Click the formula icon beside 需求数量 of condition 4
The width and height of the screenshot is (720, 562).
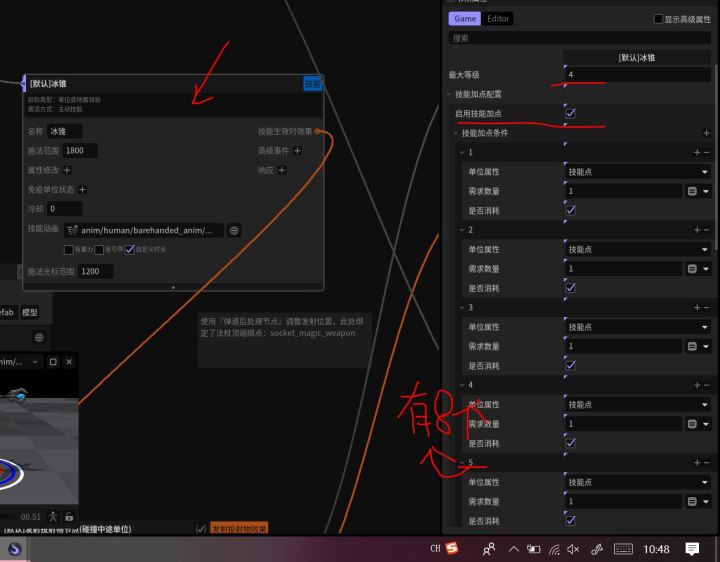tap(692, 424)
